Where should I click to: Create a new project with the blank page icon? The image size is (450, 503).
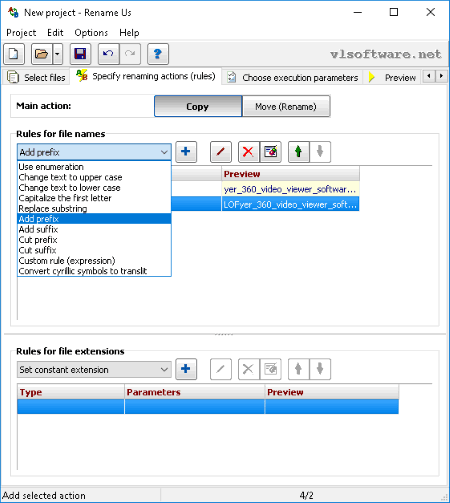[x=14, y=54]
